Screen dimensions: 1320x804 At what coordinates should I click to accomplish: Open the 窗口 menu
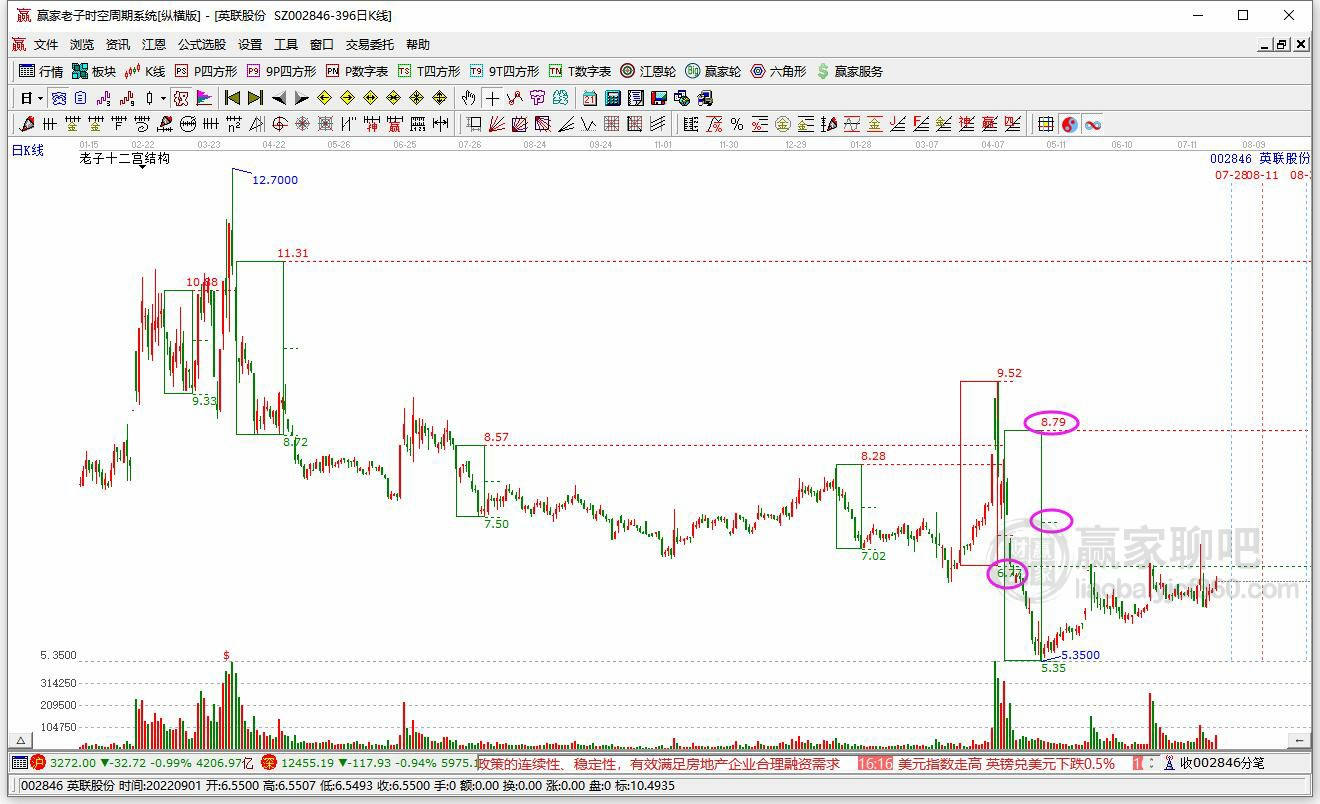(x=322, y=44)
